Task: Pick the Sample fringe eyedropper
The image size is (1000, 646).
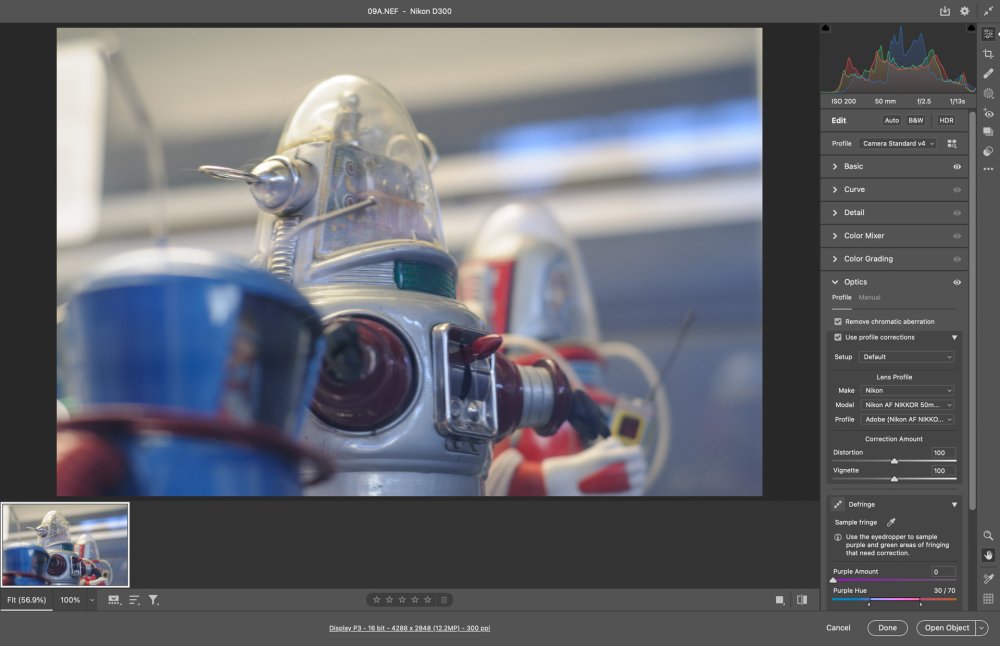Action: (x=891, y=522)
